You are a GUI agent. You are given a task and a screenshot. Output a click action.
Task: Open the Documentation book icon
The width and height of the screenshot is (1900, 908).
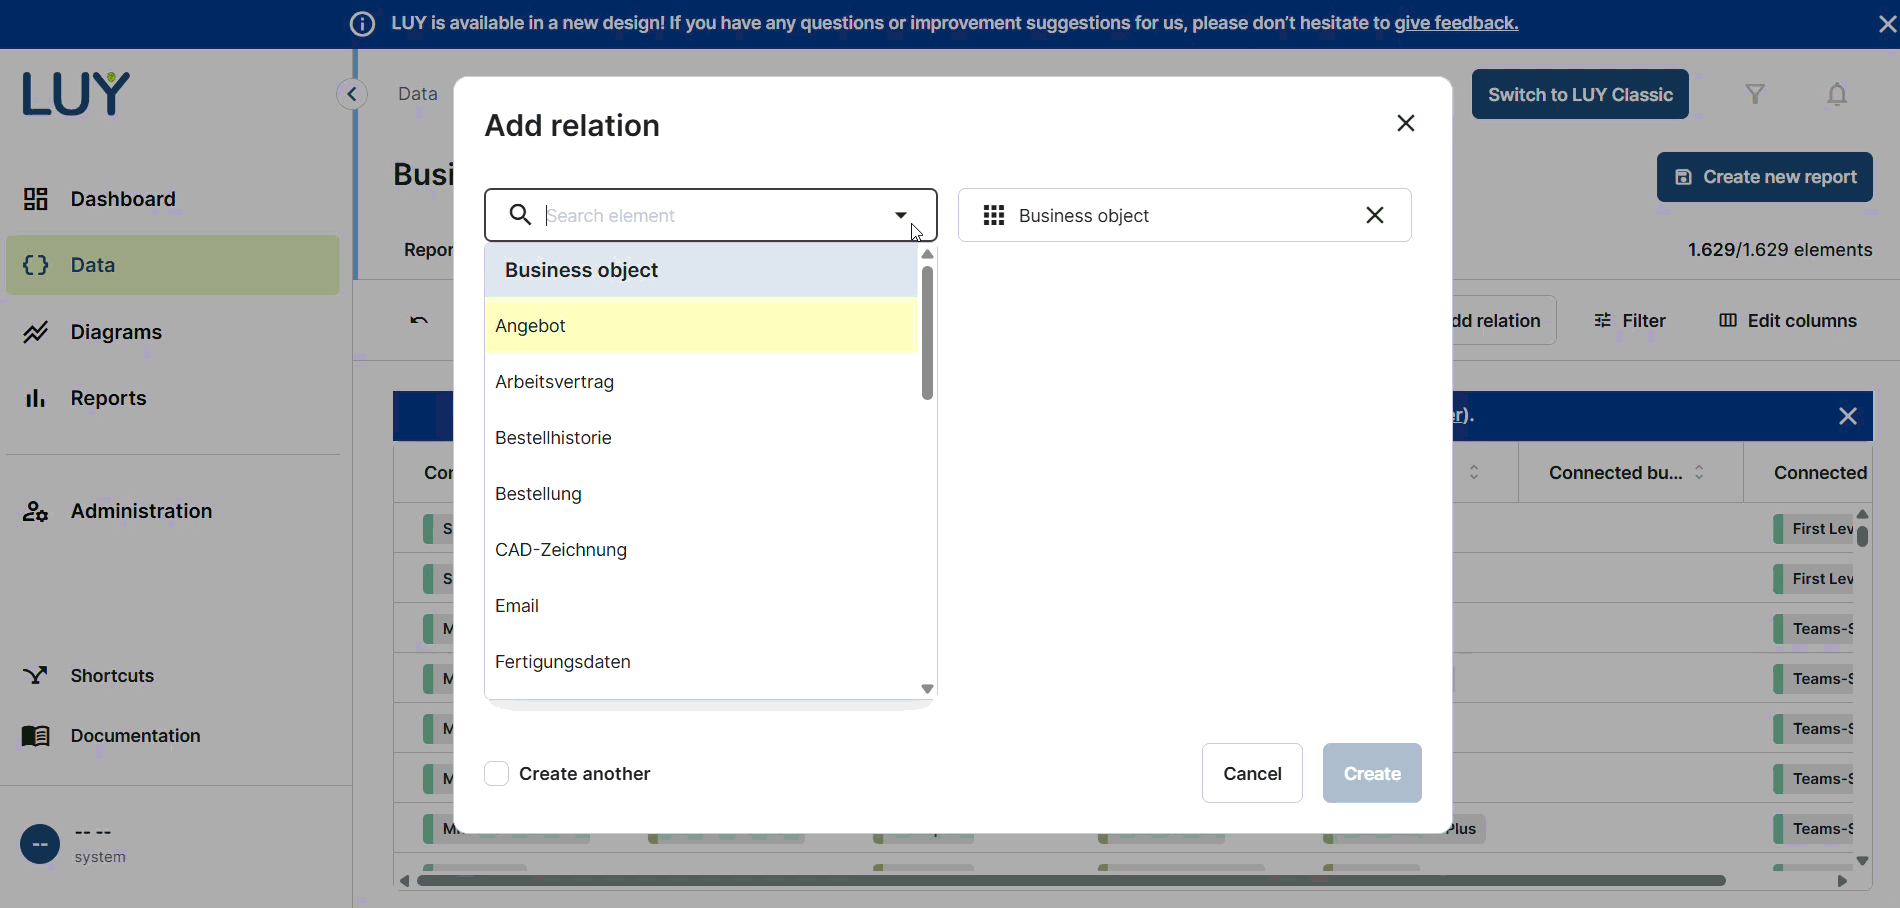(35, 735)
